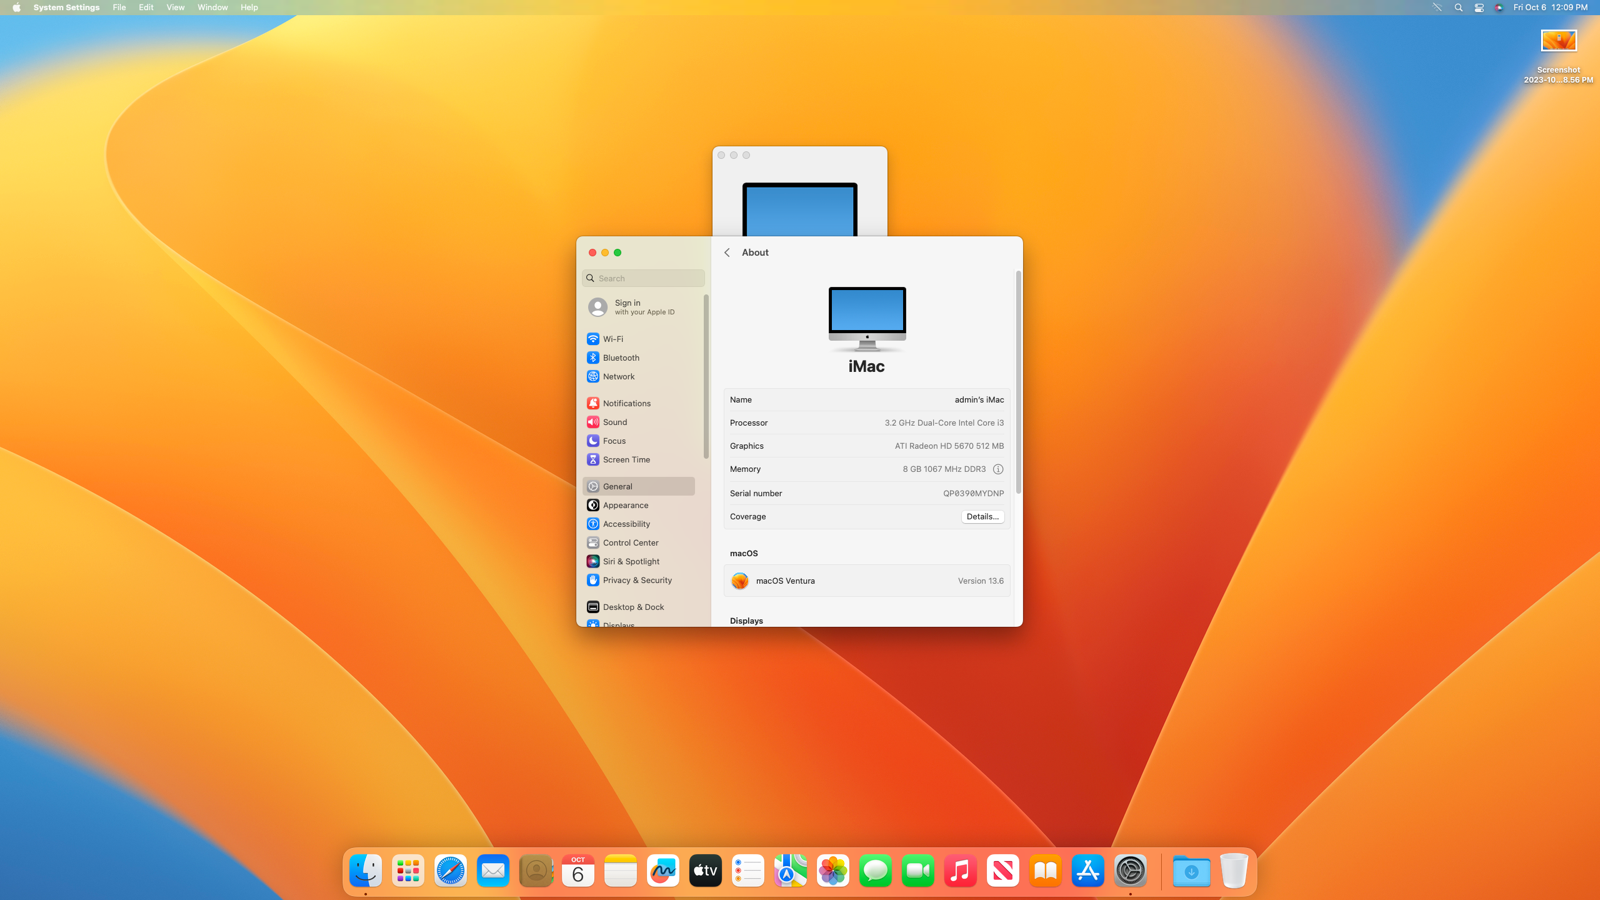Screen dimensions: 1600x900
Task: Open Appearance settings
Action: (638, 505)
